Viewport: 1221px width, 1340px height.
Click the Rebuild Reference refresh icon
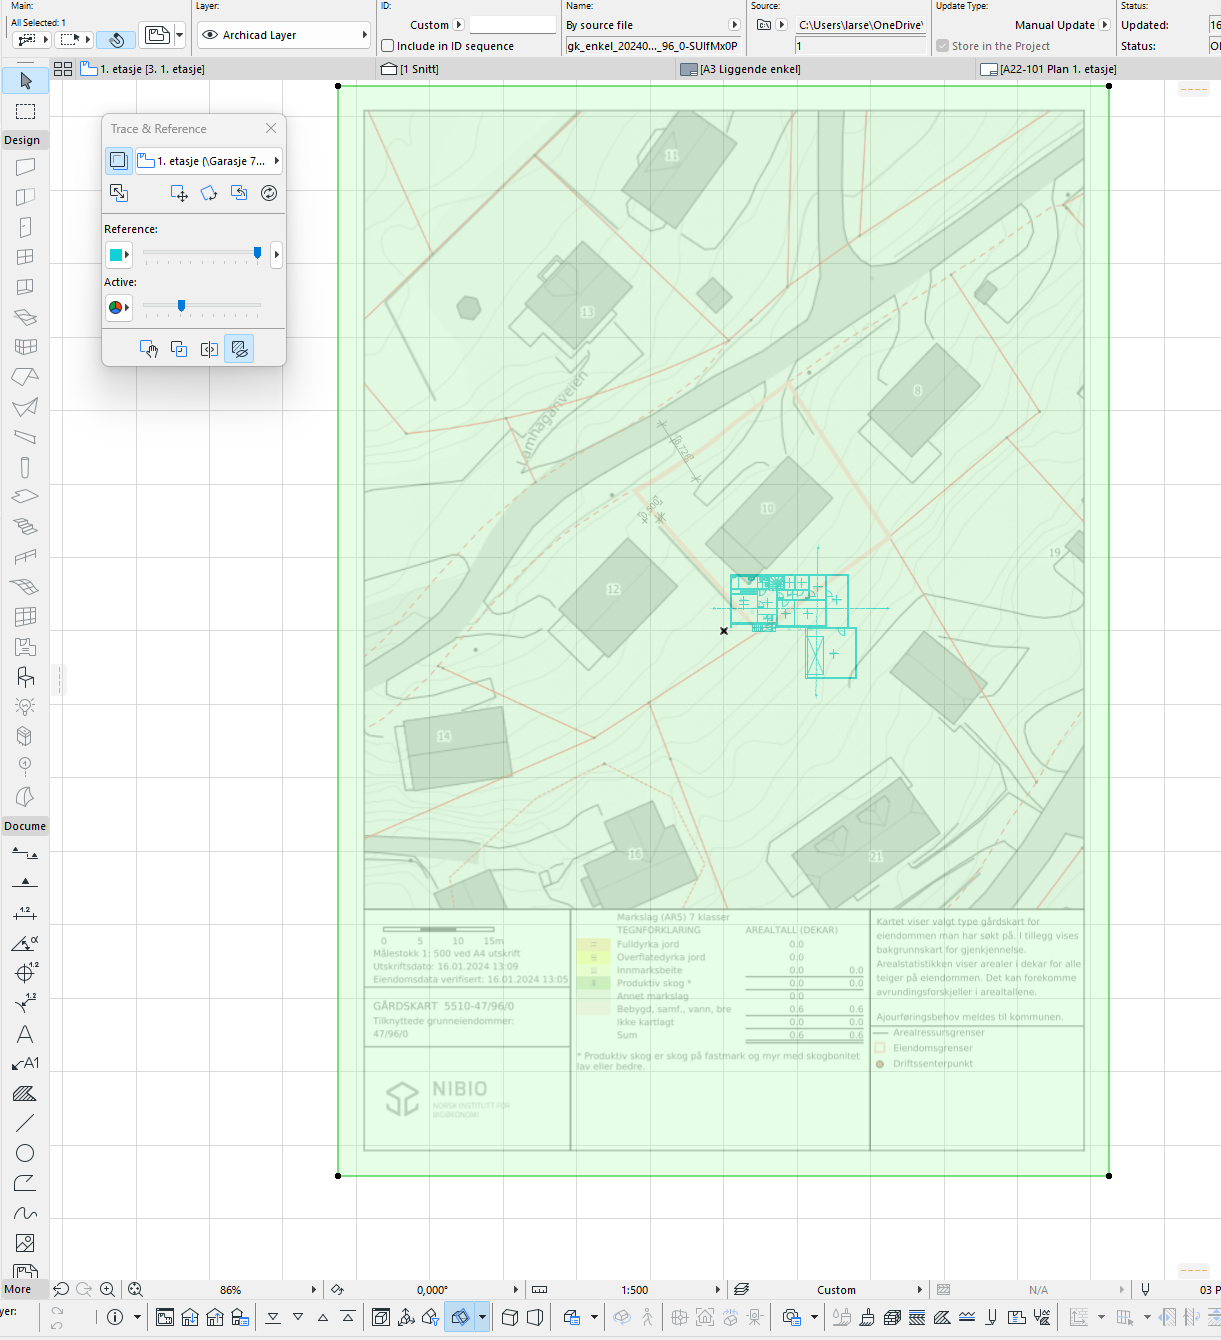pos(269,193)
